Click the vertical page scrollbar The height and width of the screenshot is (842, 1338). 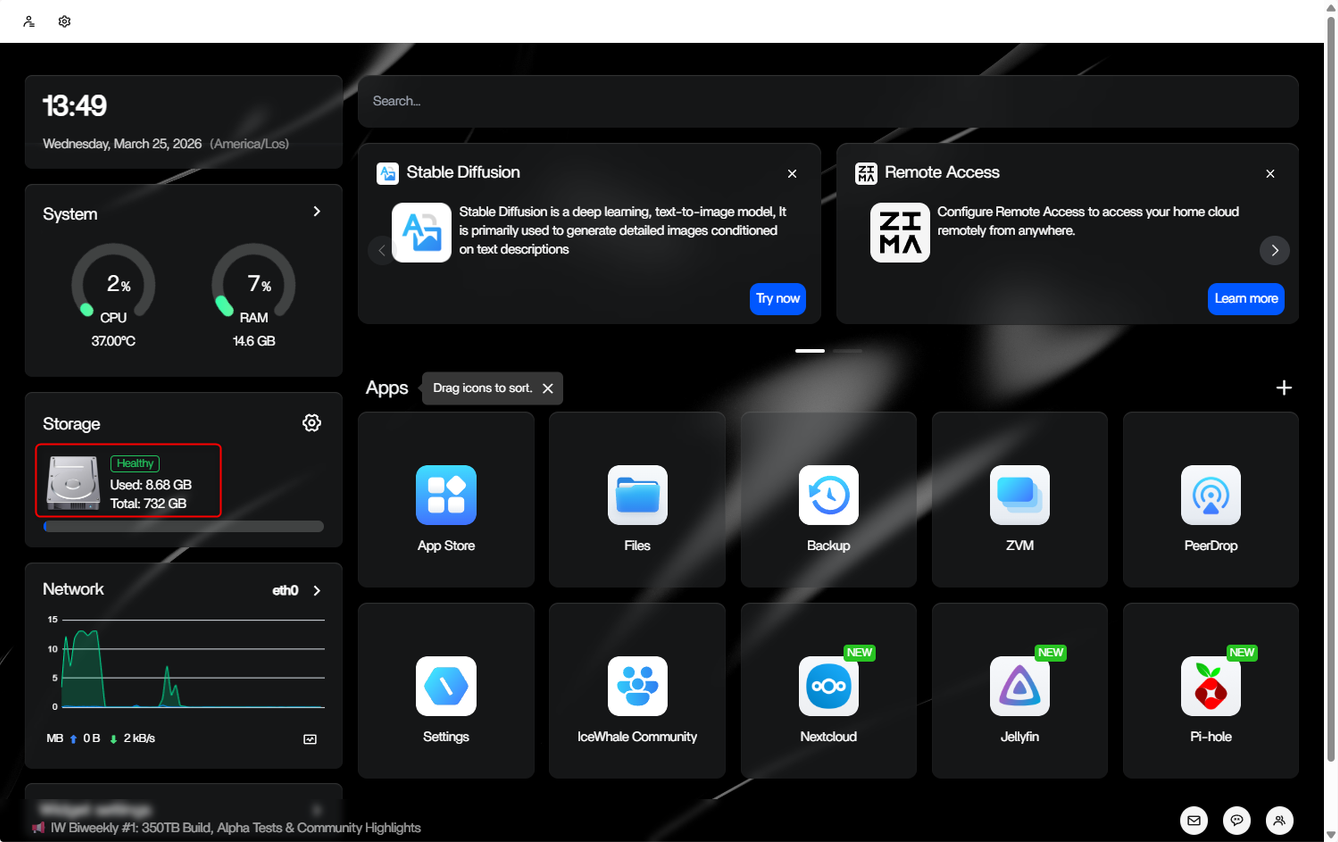[x=1331, y=390]
